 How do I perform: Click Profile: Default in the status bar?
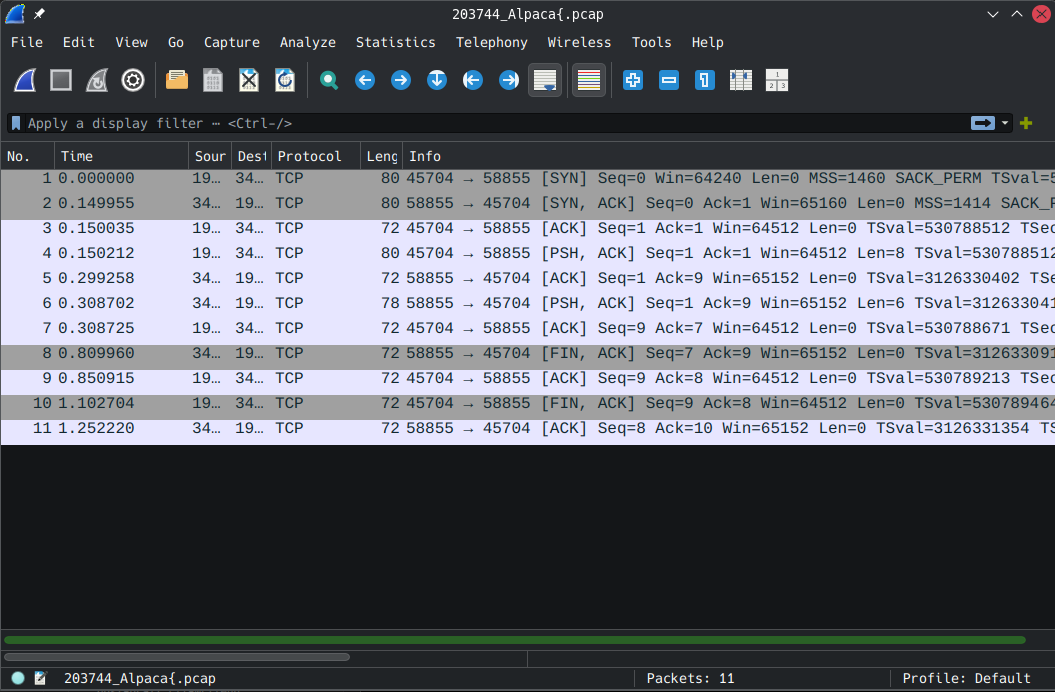[966, 678]
